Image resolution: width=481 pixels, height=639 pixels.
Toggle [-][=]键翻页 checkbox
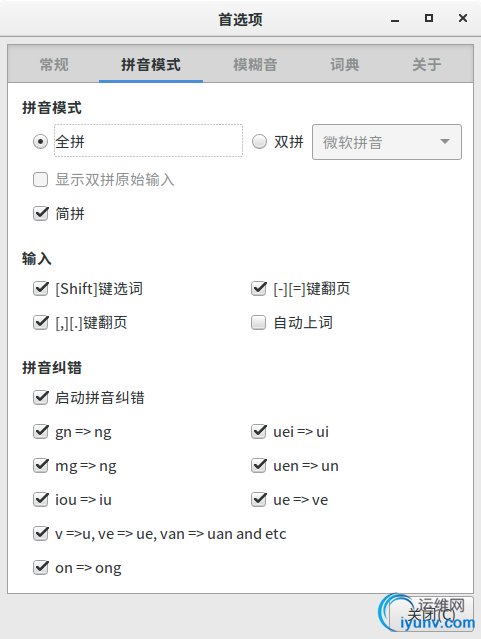(258, 289)
